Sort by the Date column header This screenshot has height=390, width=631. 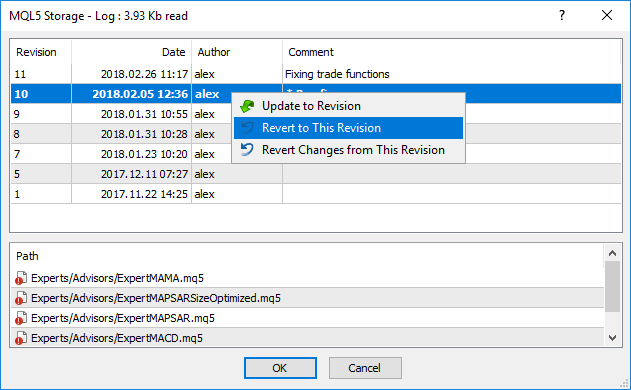[132, 52]
